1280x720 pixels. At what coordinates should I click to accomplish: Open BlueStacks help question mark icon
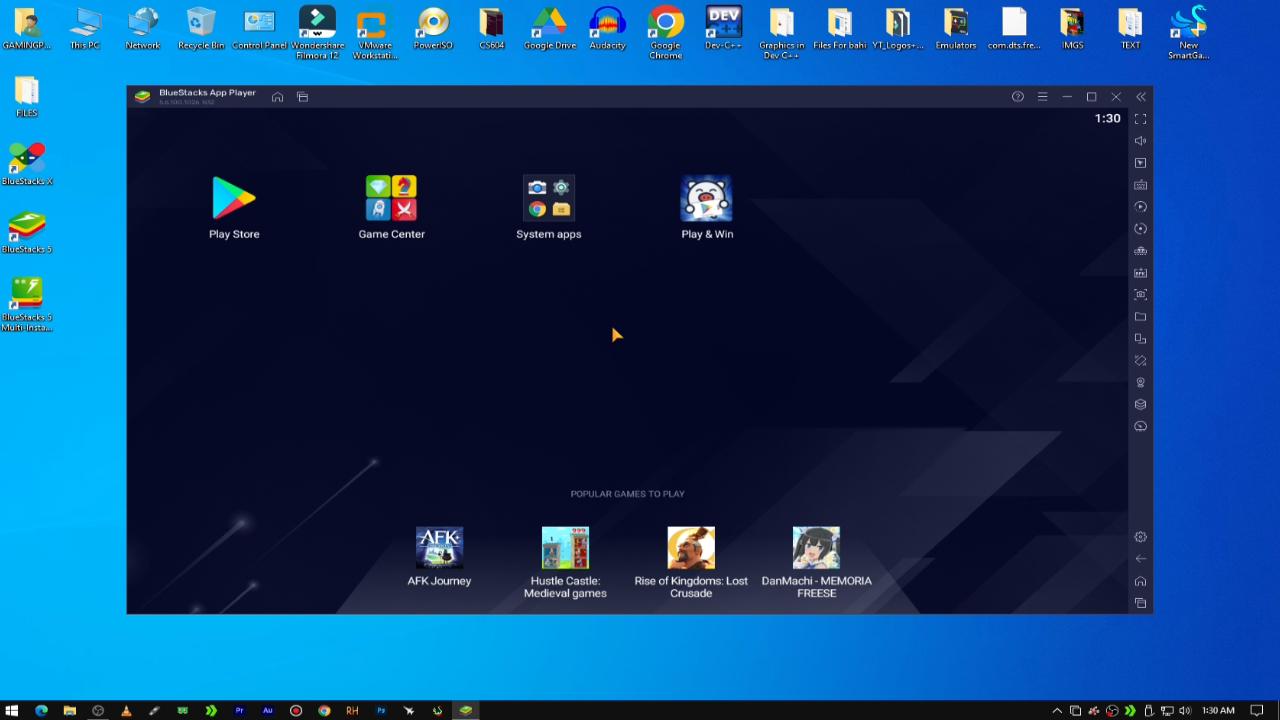pos(1018,97)
